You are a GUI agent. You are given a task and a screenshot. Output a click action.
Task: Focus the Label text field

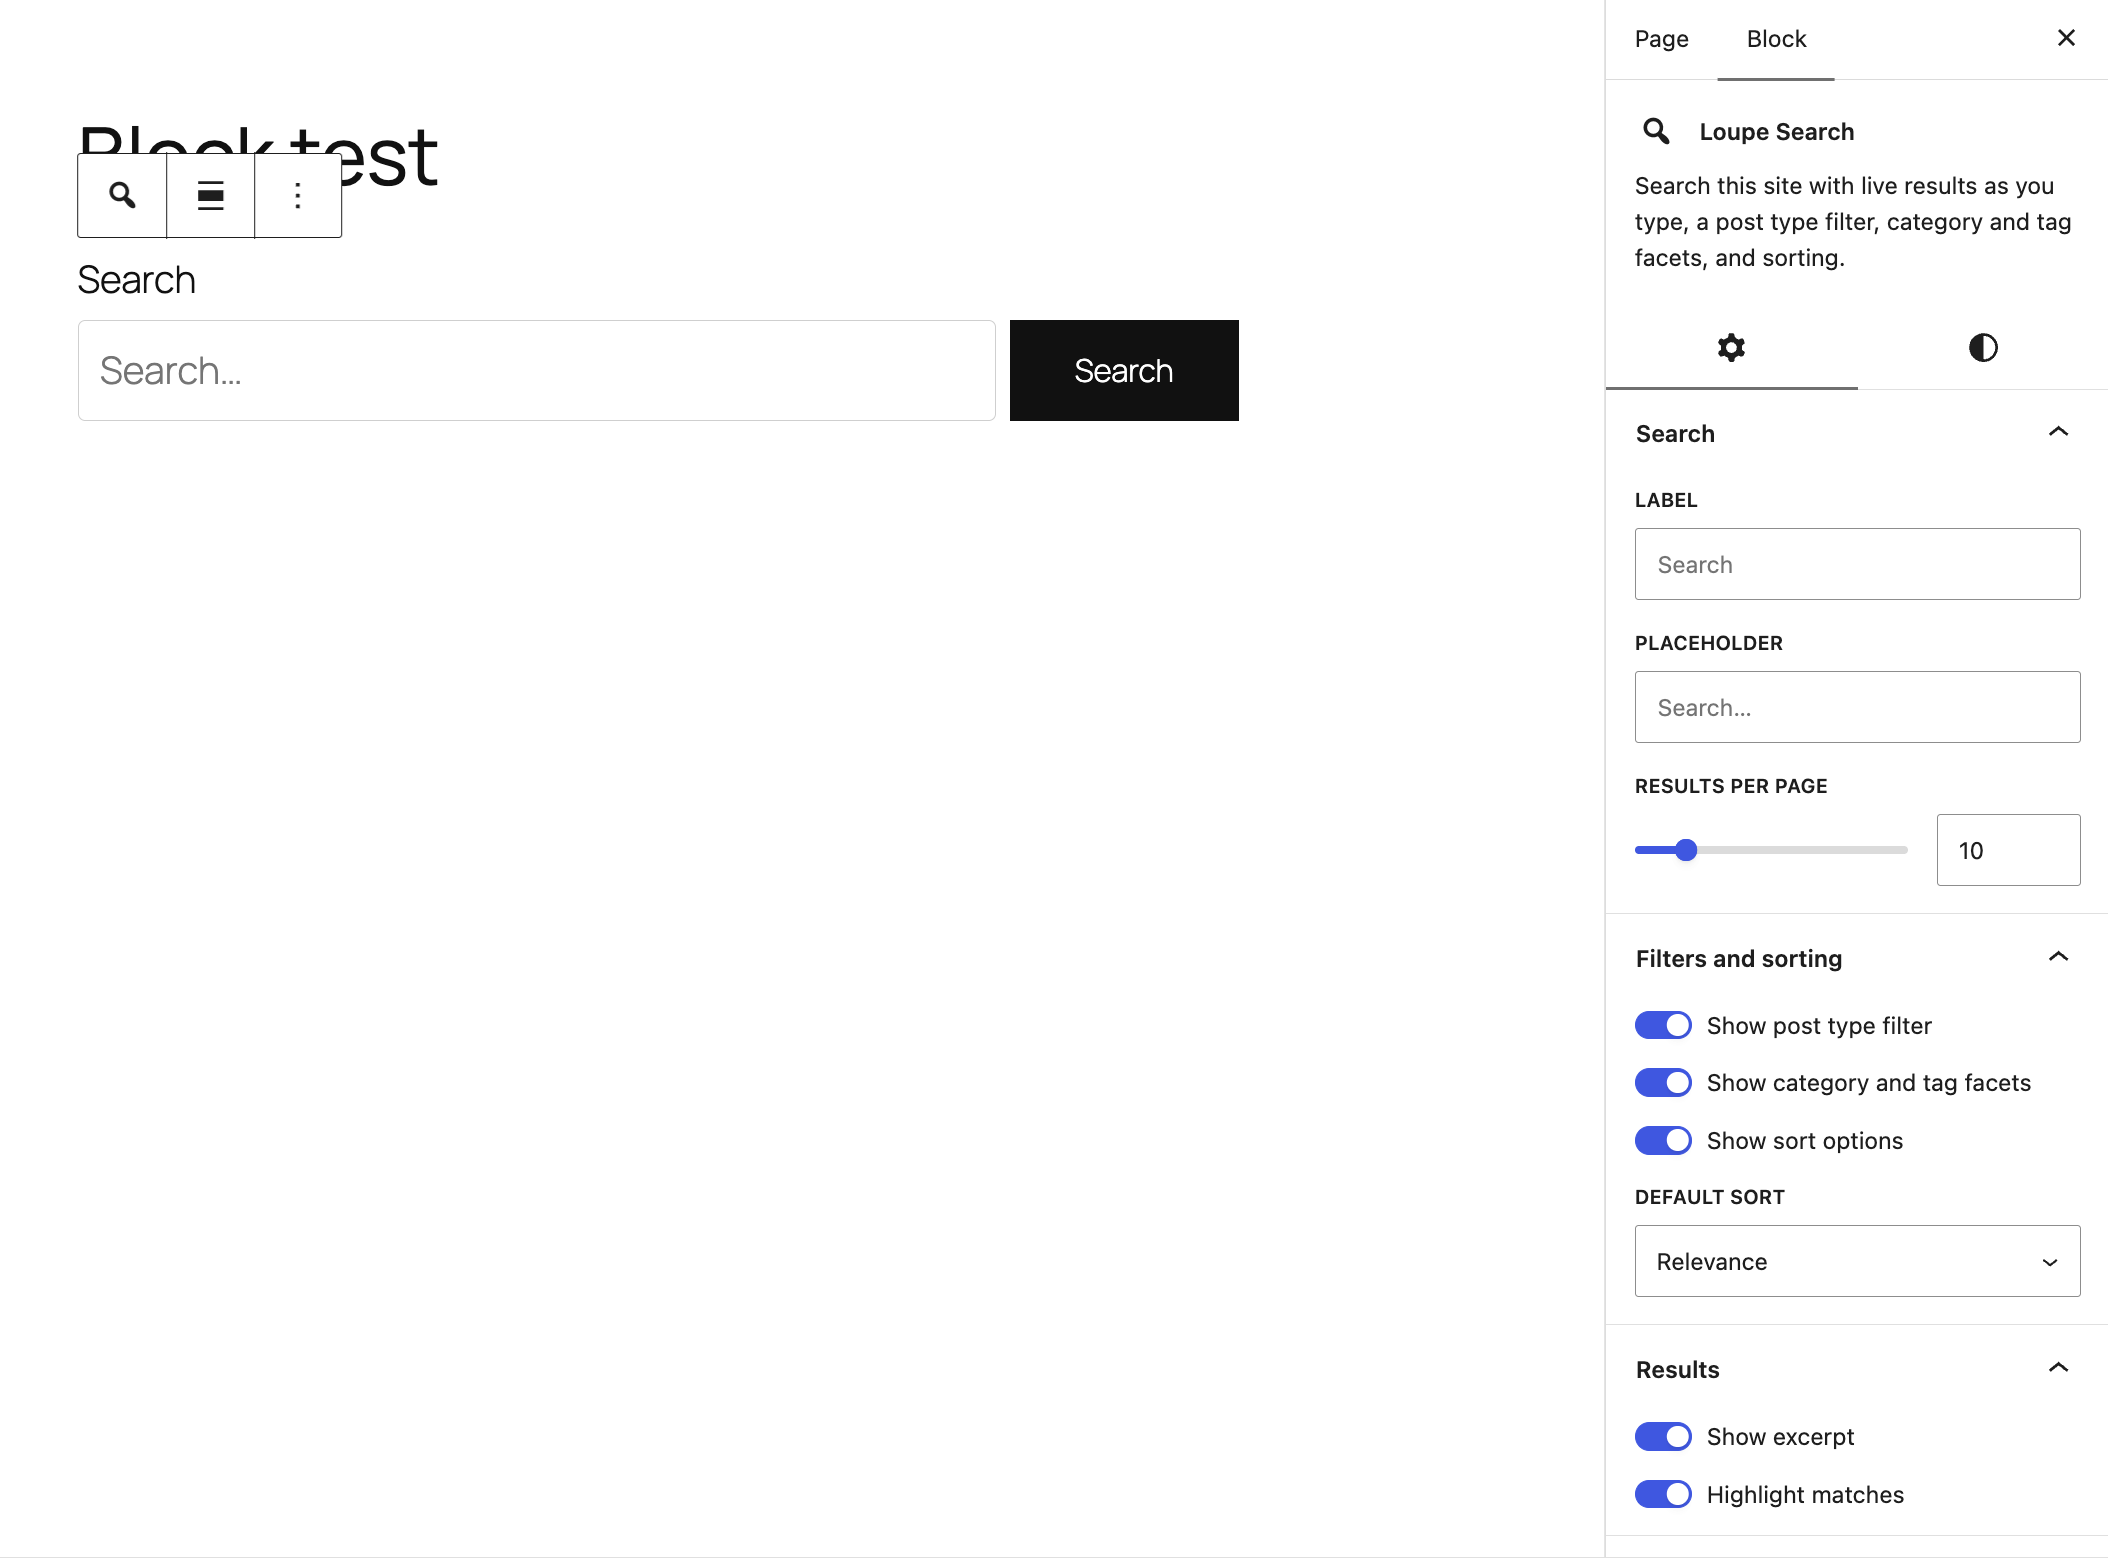tap(1857, 564)
